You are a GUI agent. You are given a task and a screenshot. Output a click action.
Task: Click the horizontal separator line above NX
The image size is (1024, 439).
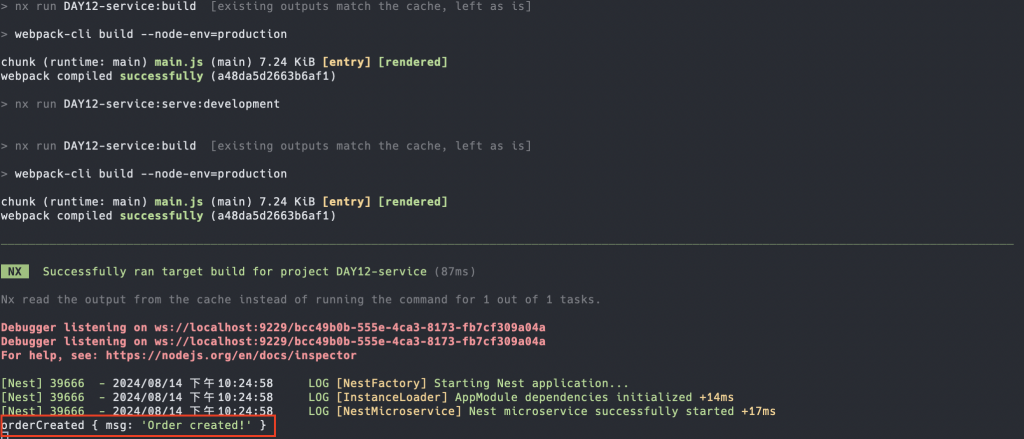click(507, 244)
